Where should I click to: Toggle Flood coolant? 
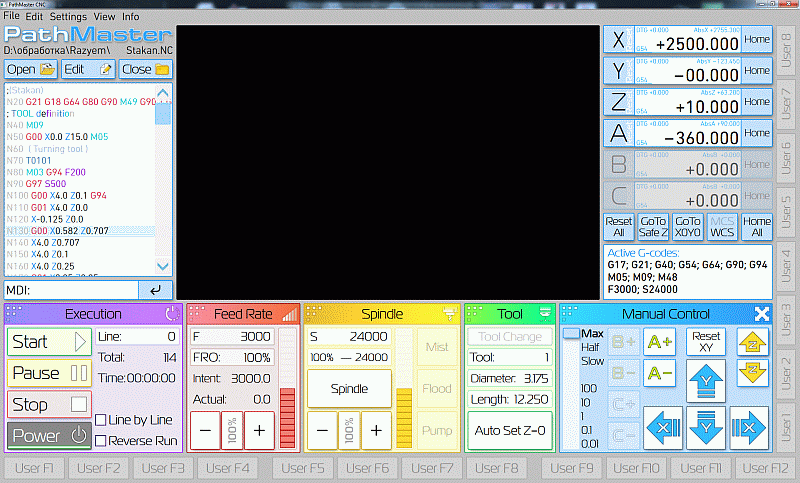(x=437, y=389)
